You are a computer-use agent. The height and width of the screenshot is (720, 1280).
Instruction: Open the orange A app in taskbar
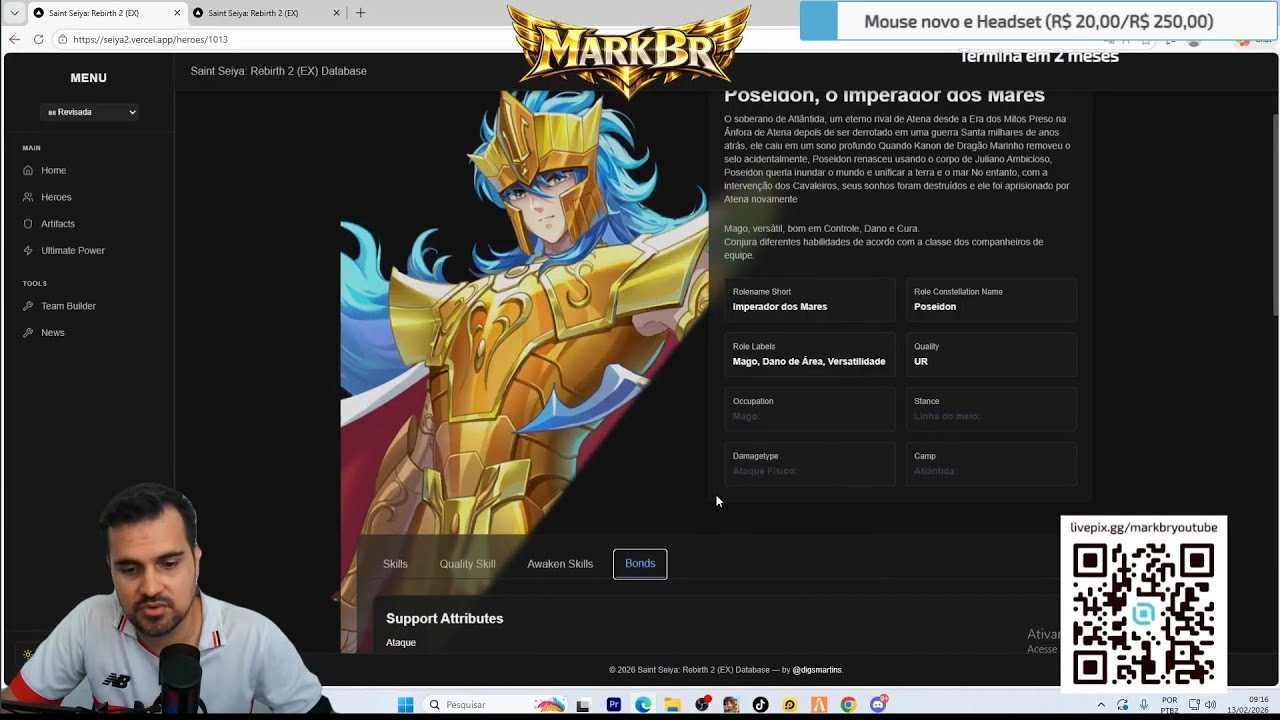[819, 705]
